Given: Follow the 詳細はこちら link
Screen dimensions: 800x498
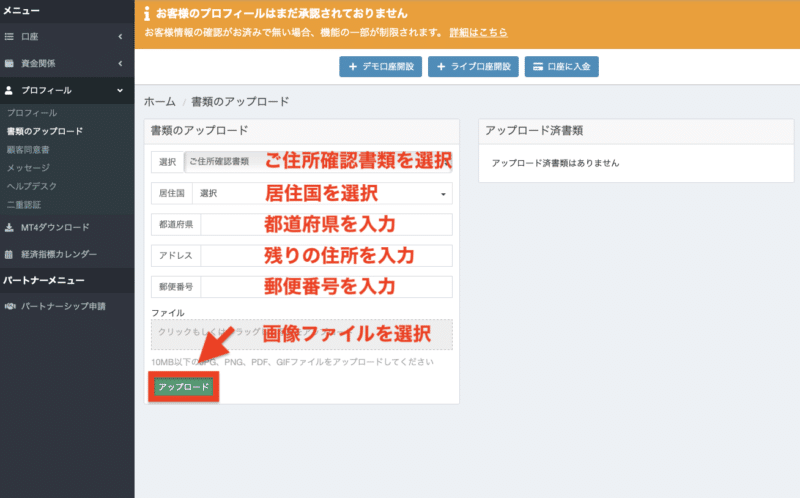Looking at the screenshot, I should (479, 33).
